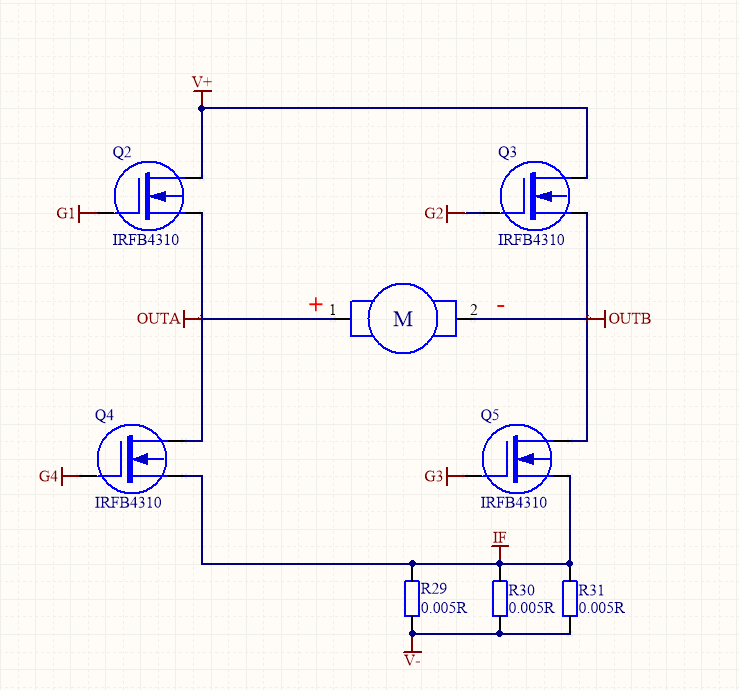Select the OUTA port label

click(x=158, y=319)
